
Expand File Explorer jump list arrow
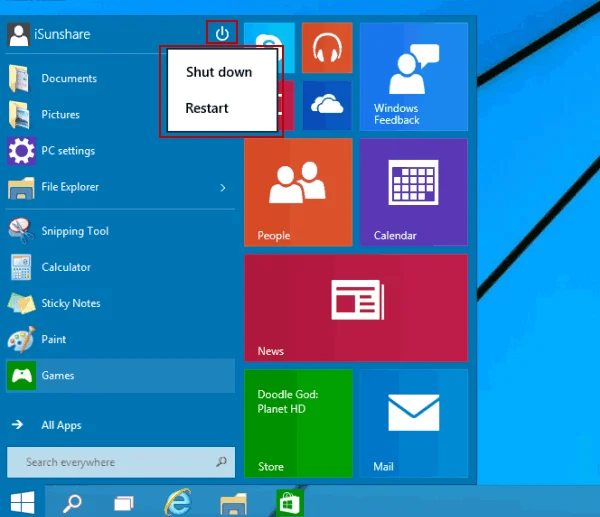point(223,188)
